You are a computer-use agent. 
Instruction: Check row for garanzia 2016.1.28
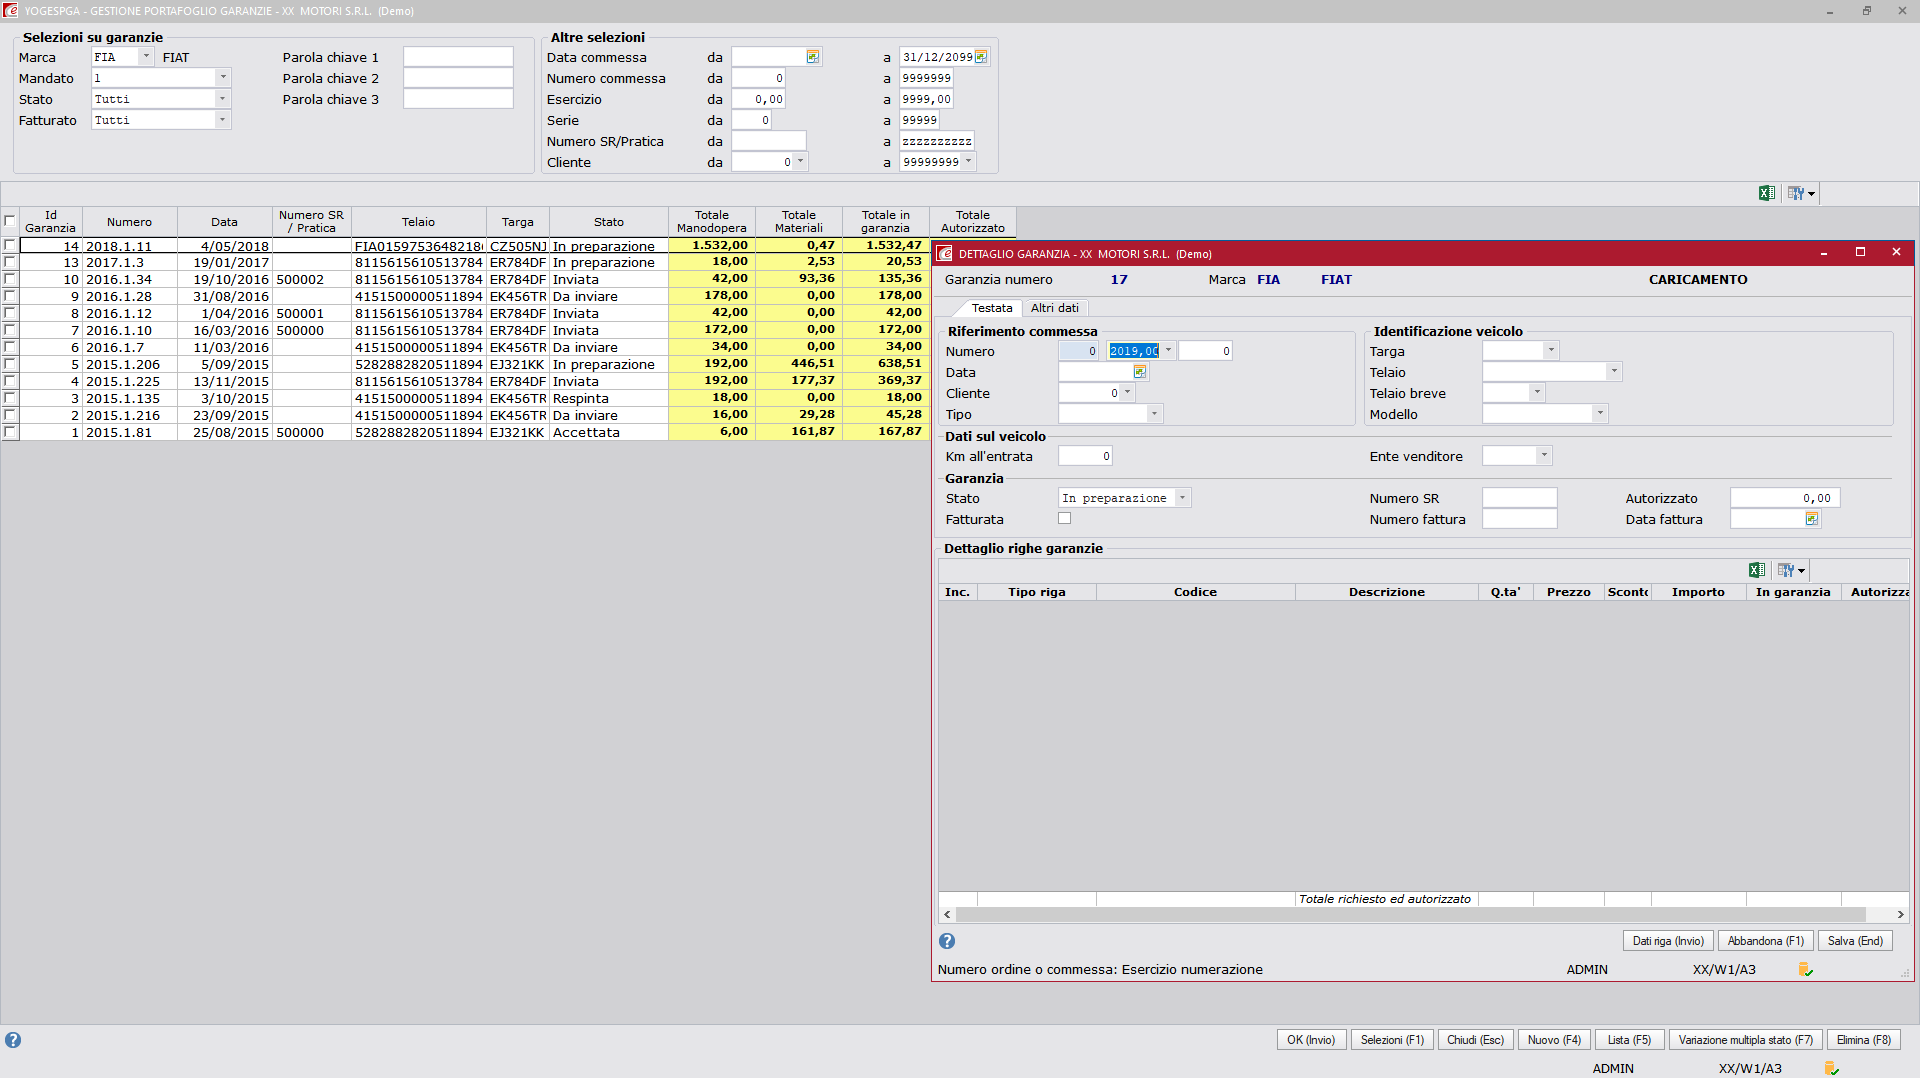tap(10, 296)
